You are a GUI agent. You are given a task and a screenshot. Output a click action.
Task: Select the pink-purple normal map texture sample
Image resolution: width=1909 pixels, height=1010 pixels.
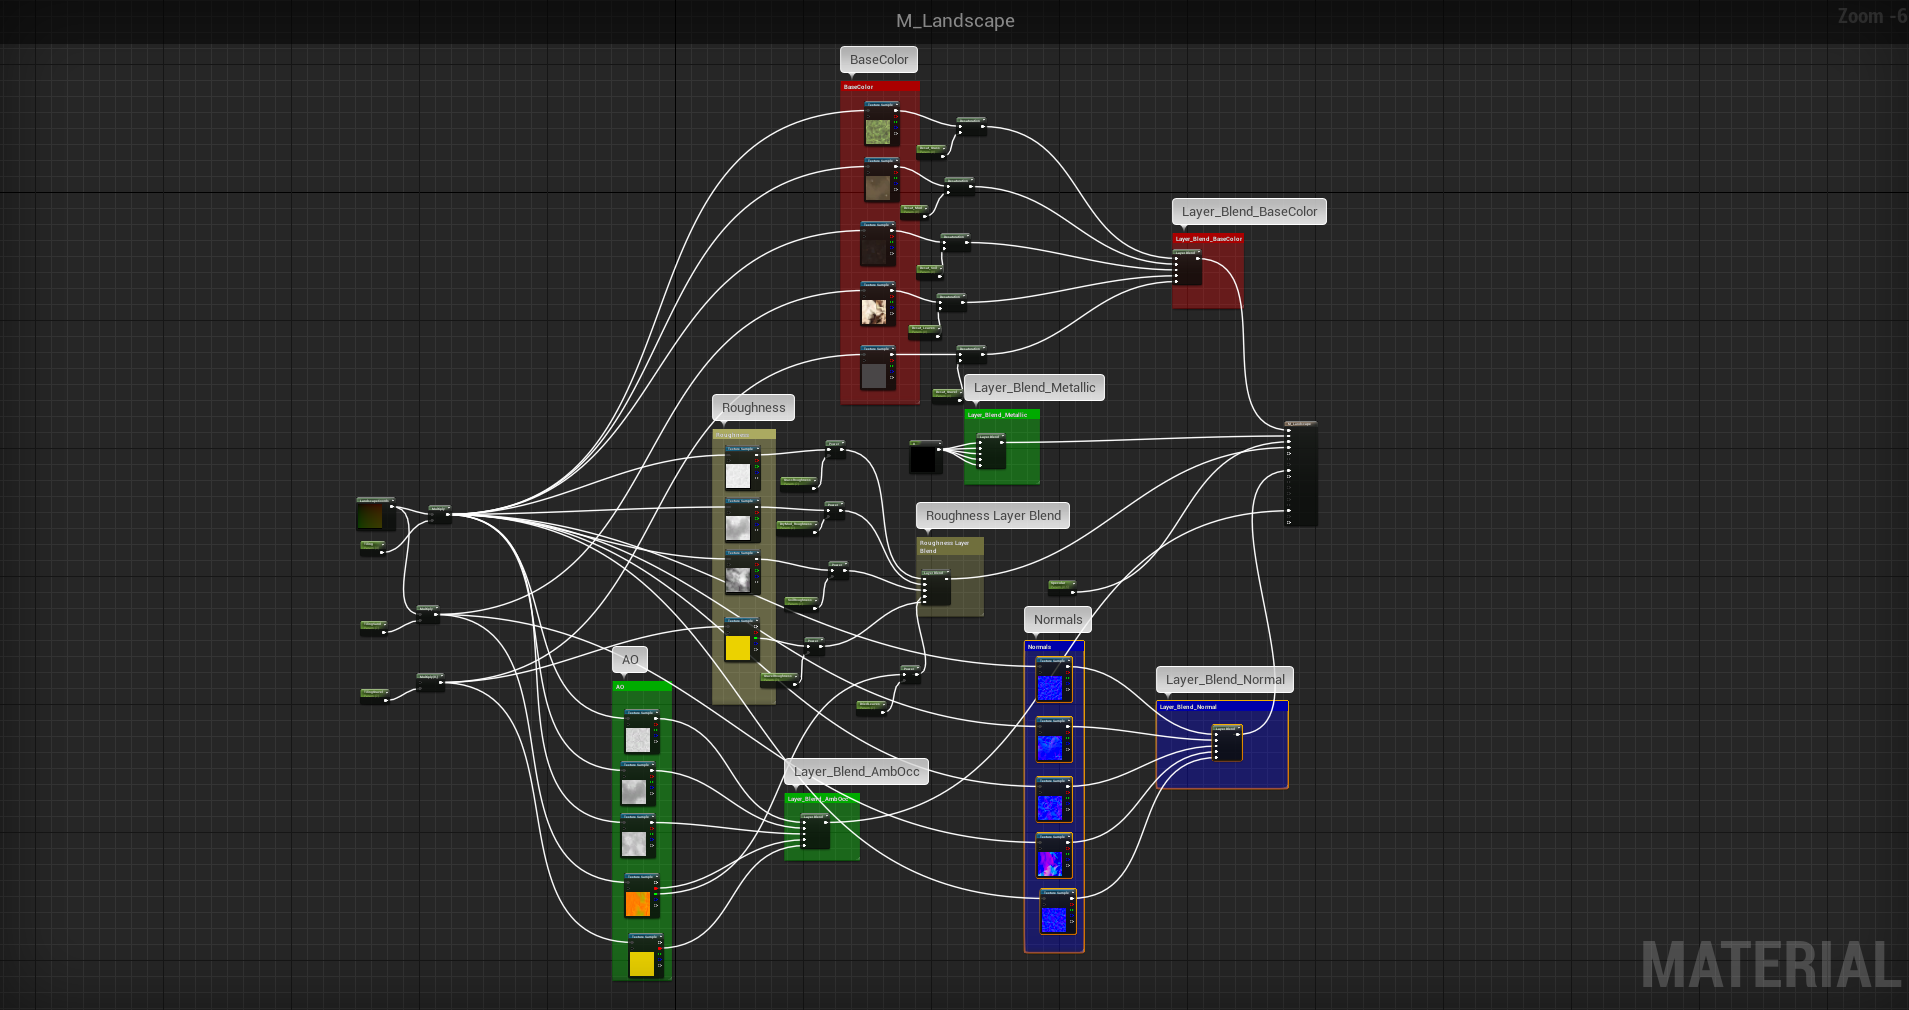pyautogui.click(x=1050, y=863)
